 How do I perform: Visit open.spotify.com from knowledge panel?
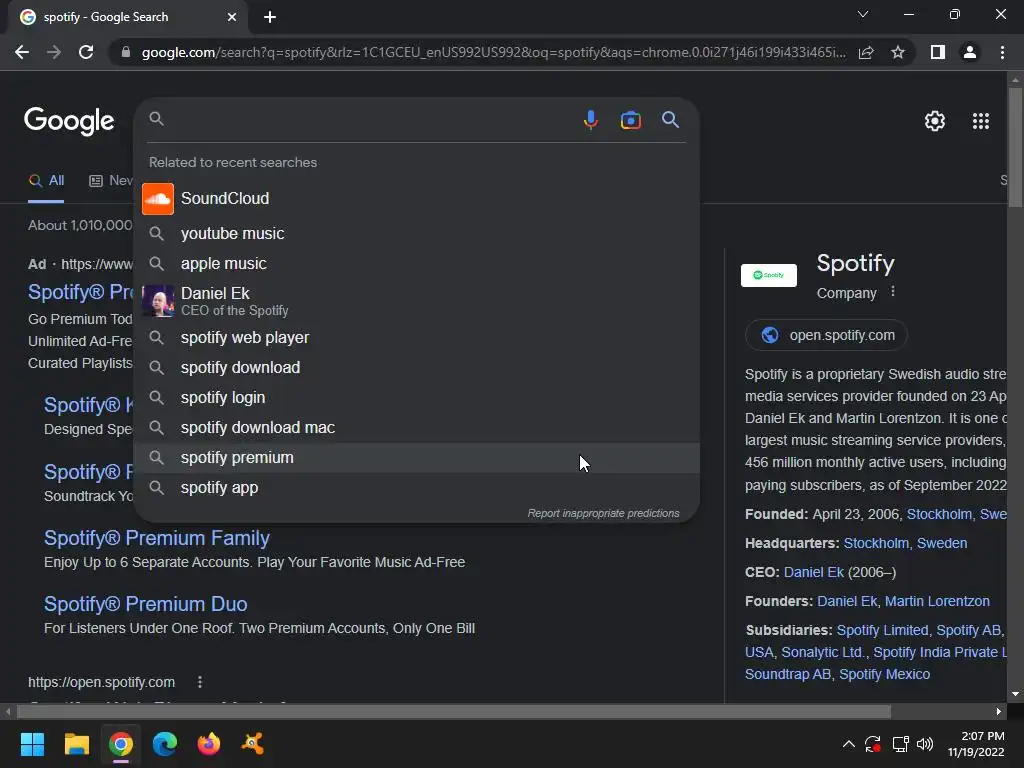(826, 336)
